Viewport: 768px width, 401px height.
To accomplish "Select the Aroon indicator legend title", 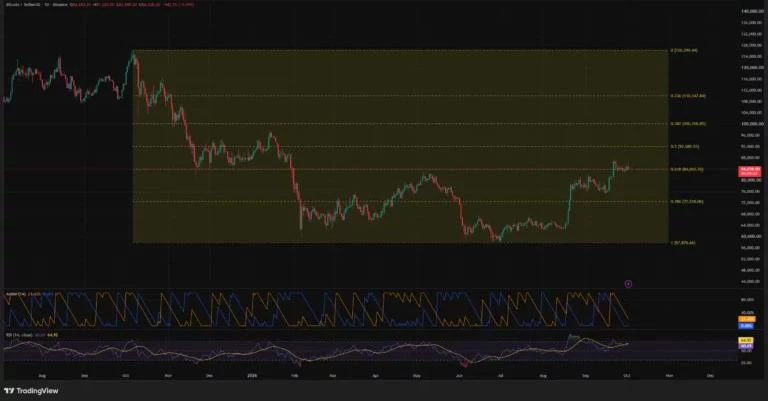I will tap(16, 294).
